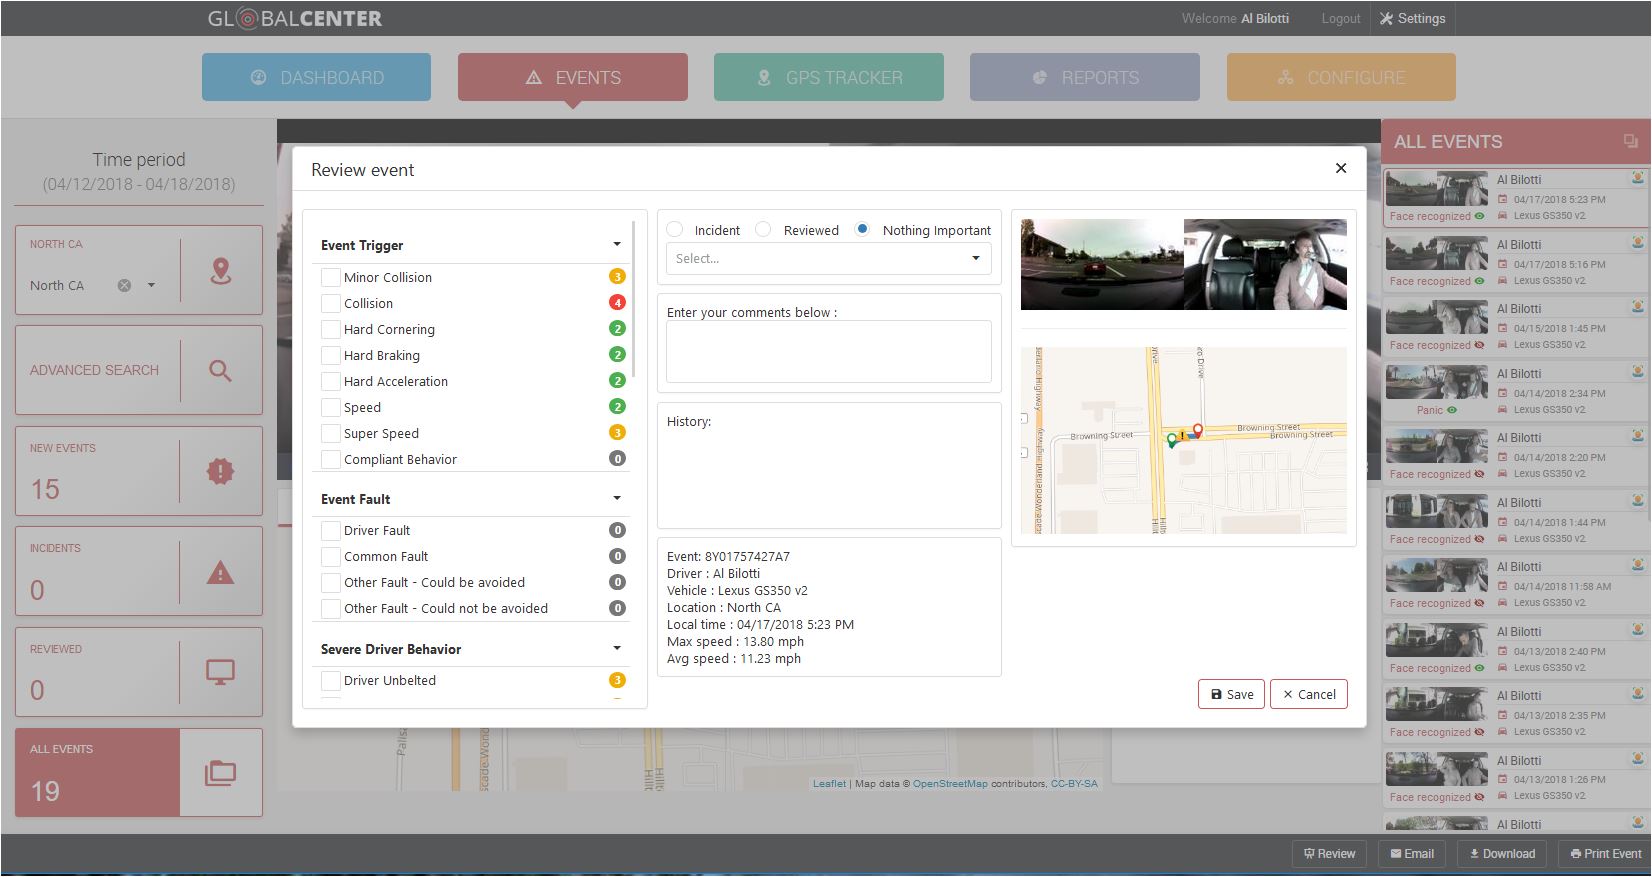The height and width of the screenshot is (877, 1652).
Task: Click the pop-out icon in All Events header
Action: coord(1631,142)
